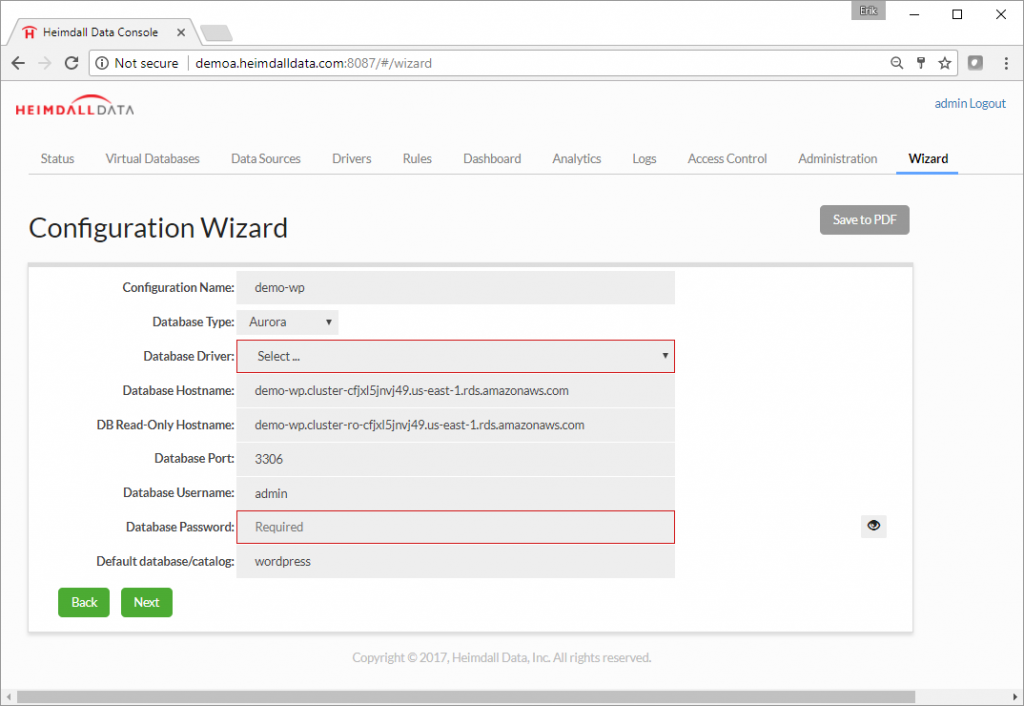Click the green Back button
1024x706 pixels.
point(84,602)
